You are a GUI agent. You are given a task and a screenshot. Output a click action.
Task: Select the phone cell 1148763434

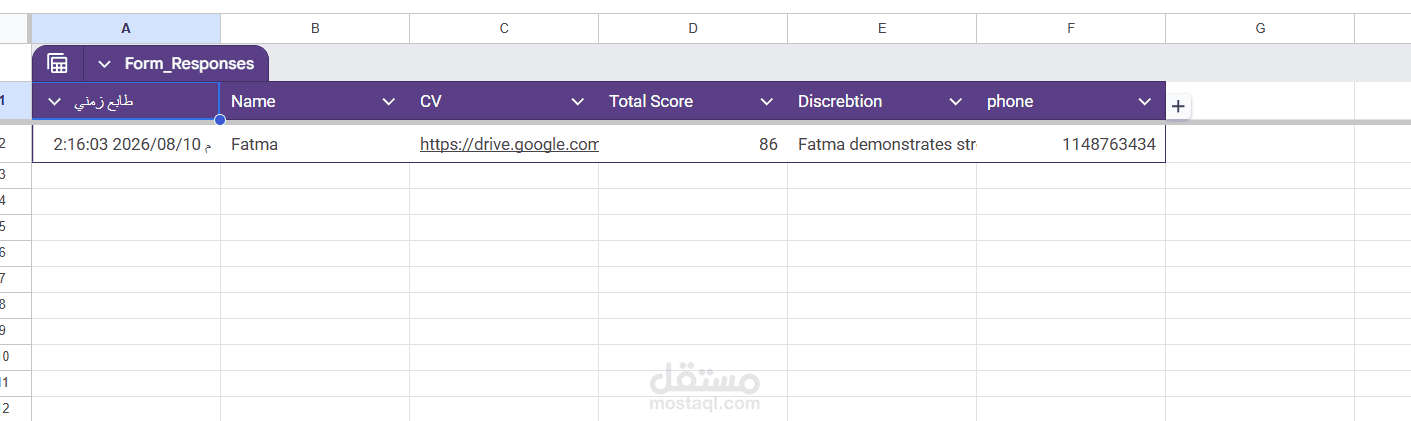[x=1071, y=144]
